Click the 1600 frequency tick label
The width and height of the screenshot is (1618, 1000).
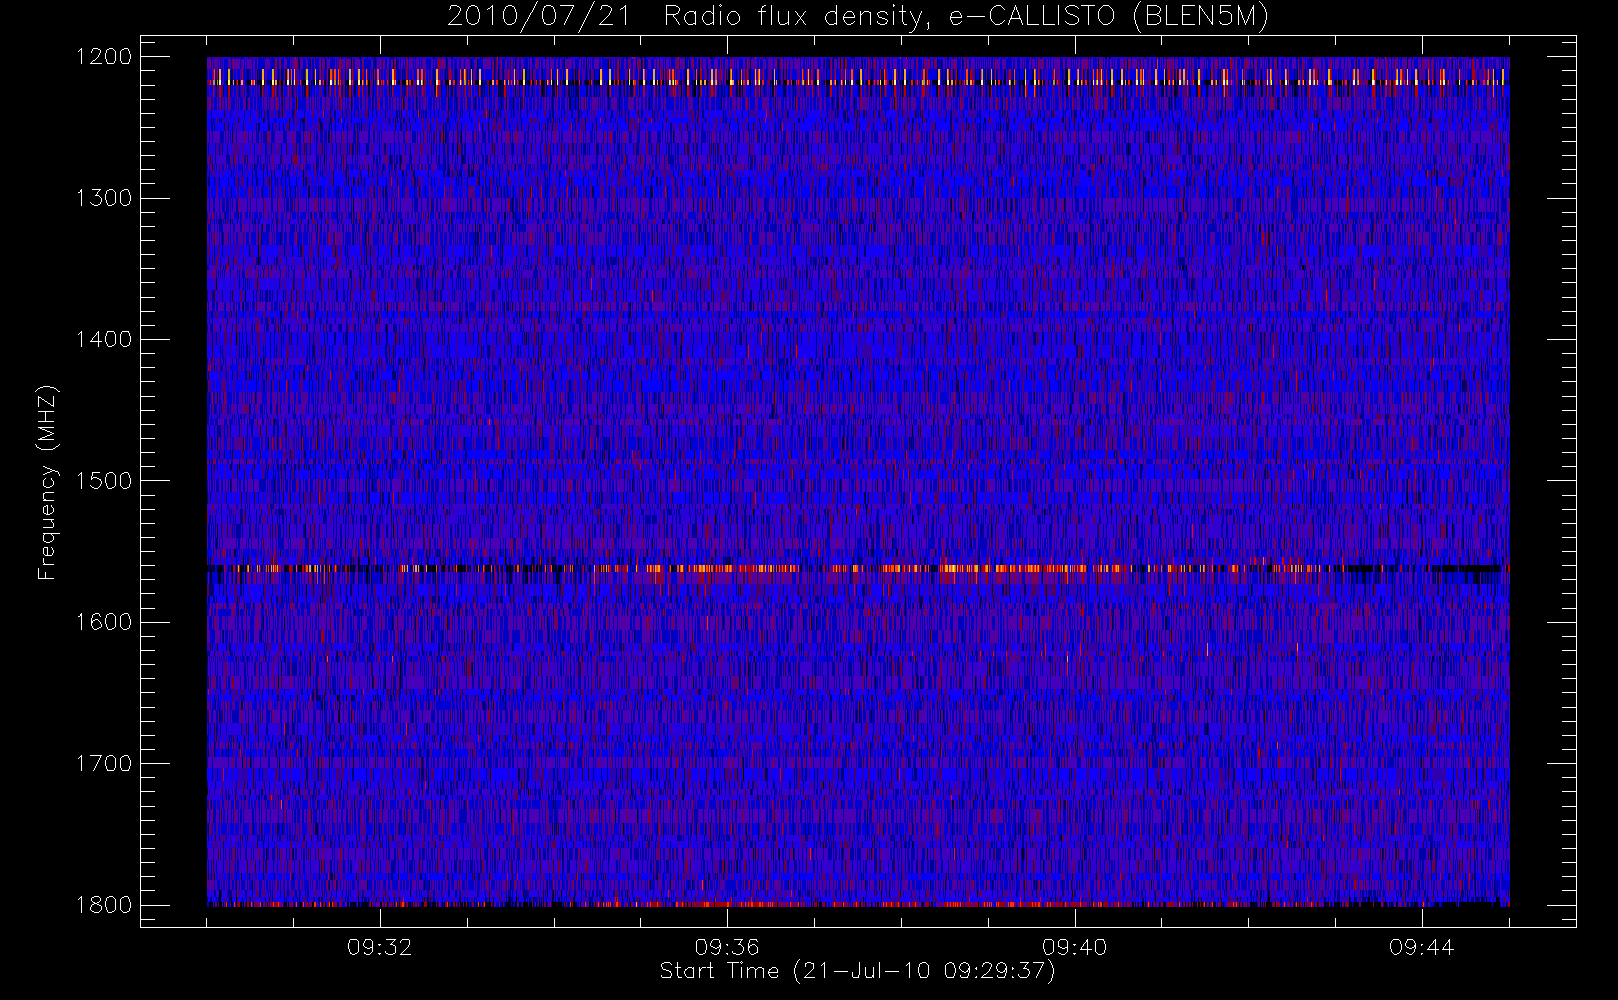104,622
